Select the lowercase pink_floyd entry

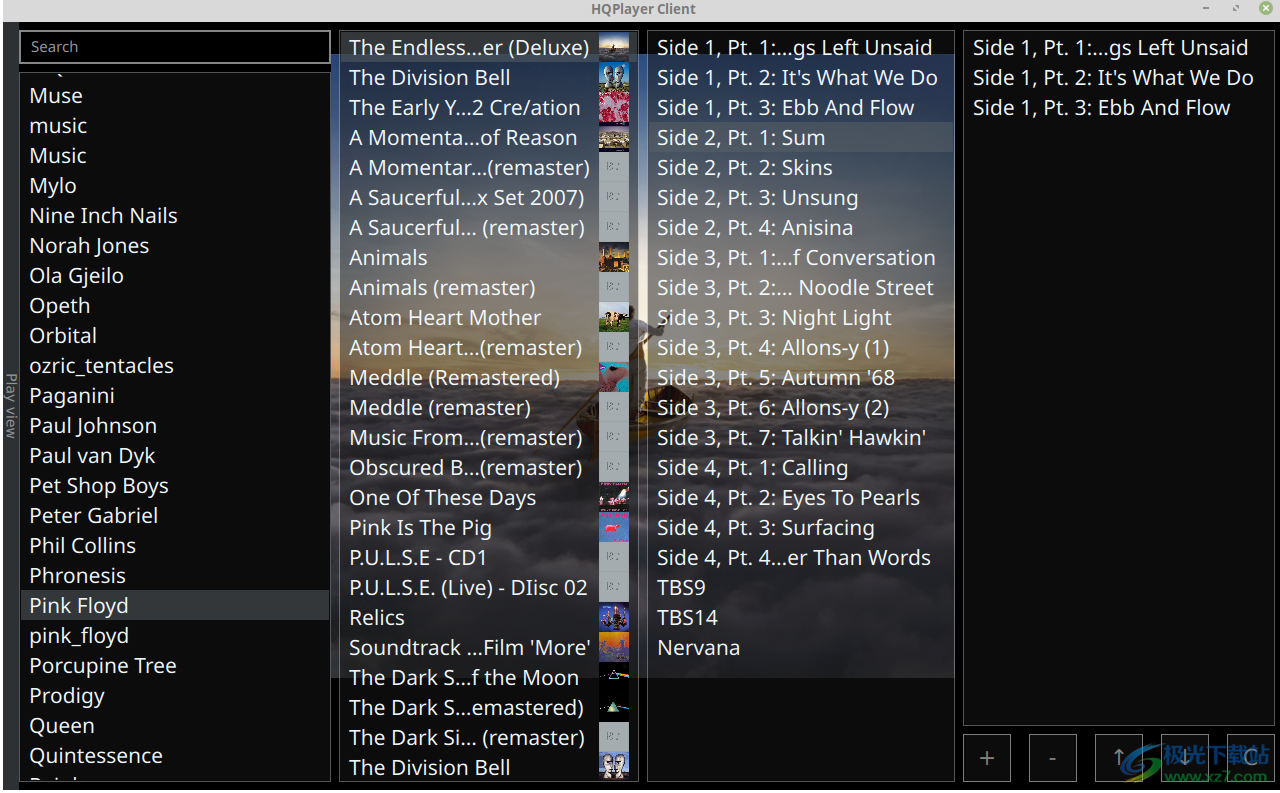point(175,636)
